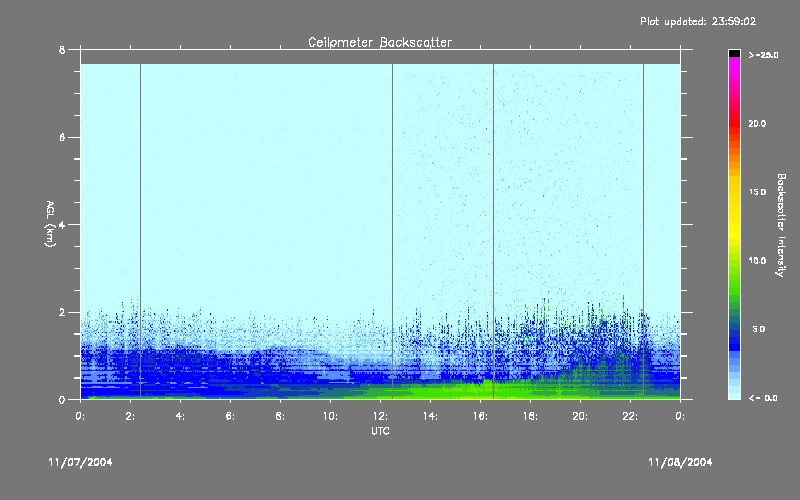Click the 8 km label on altitude axis
800x500 pixels.
pyautogui.click(x=62, y=50)
